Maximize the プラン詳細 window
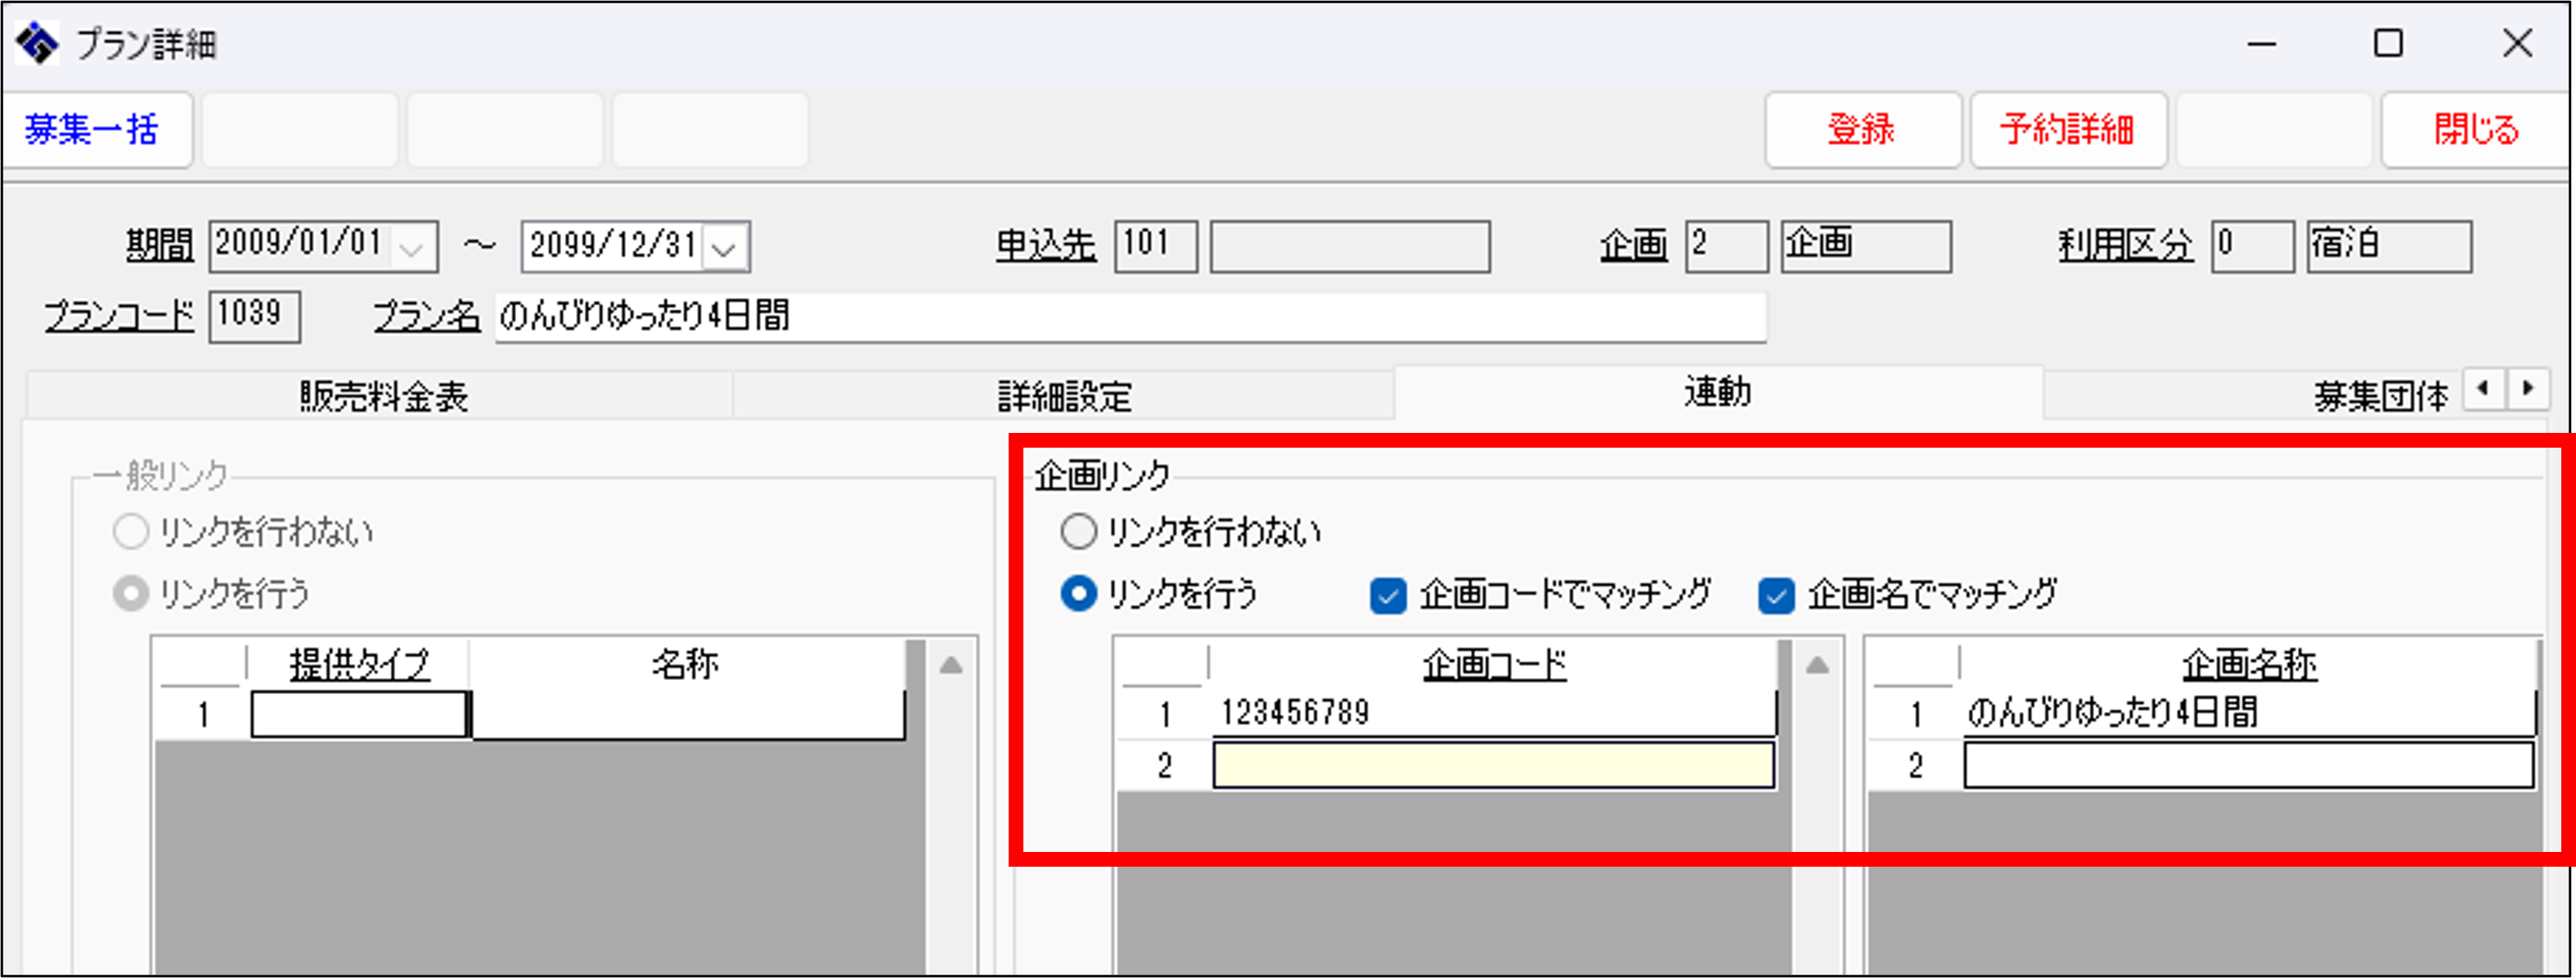 coord(2388,43)
